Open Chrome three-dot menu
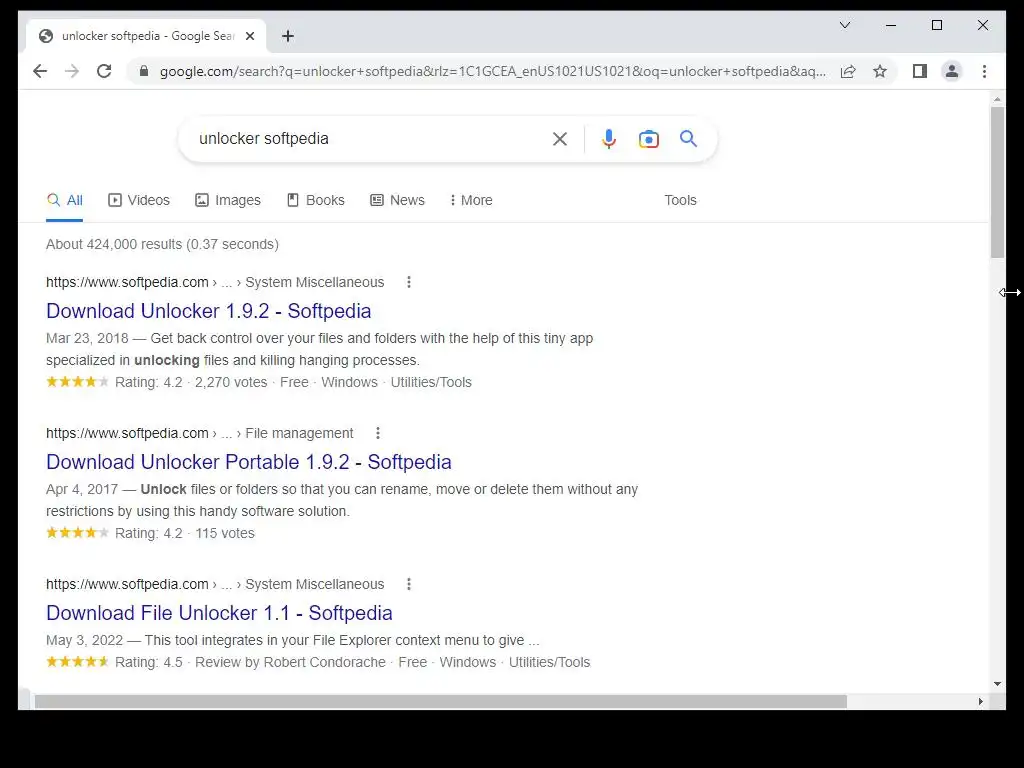This screenshot has height=768, width=1024. coord(984,71)
